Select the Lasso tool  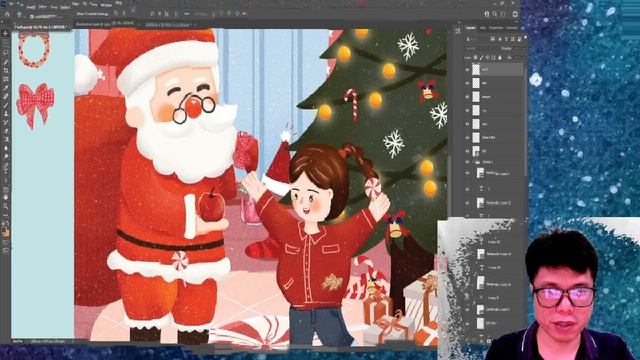point(5,52)
